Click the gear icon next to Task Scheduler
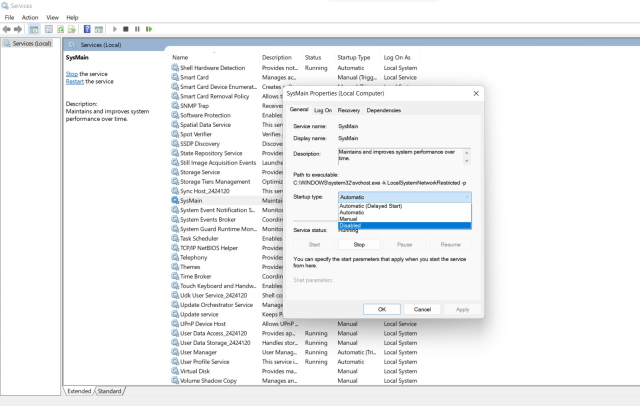The height and width of the screenshot is (406, 640). (x=175, y=238)
